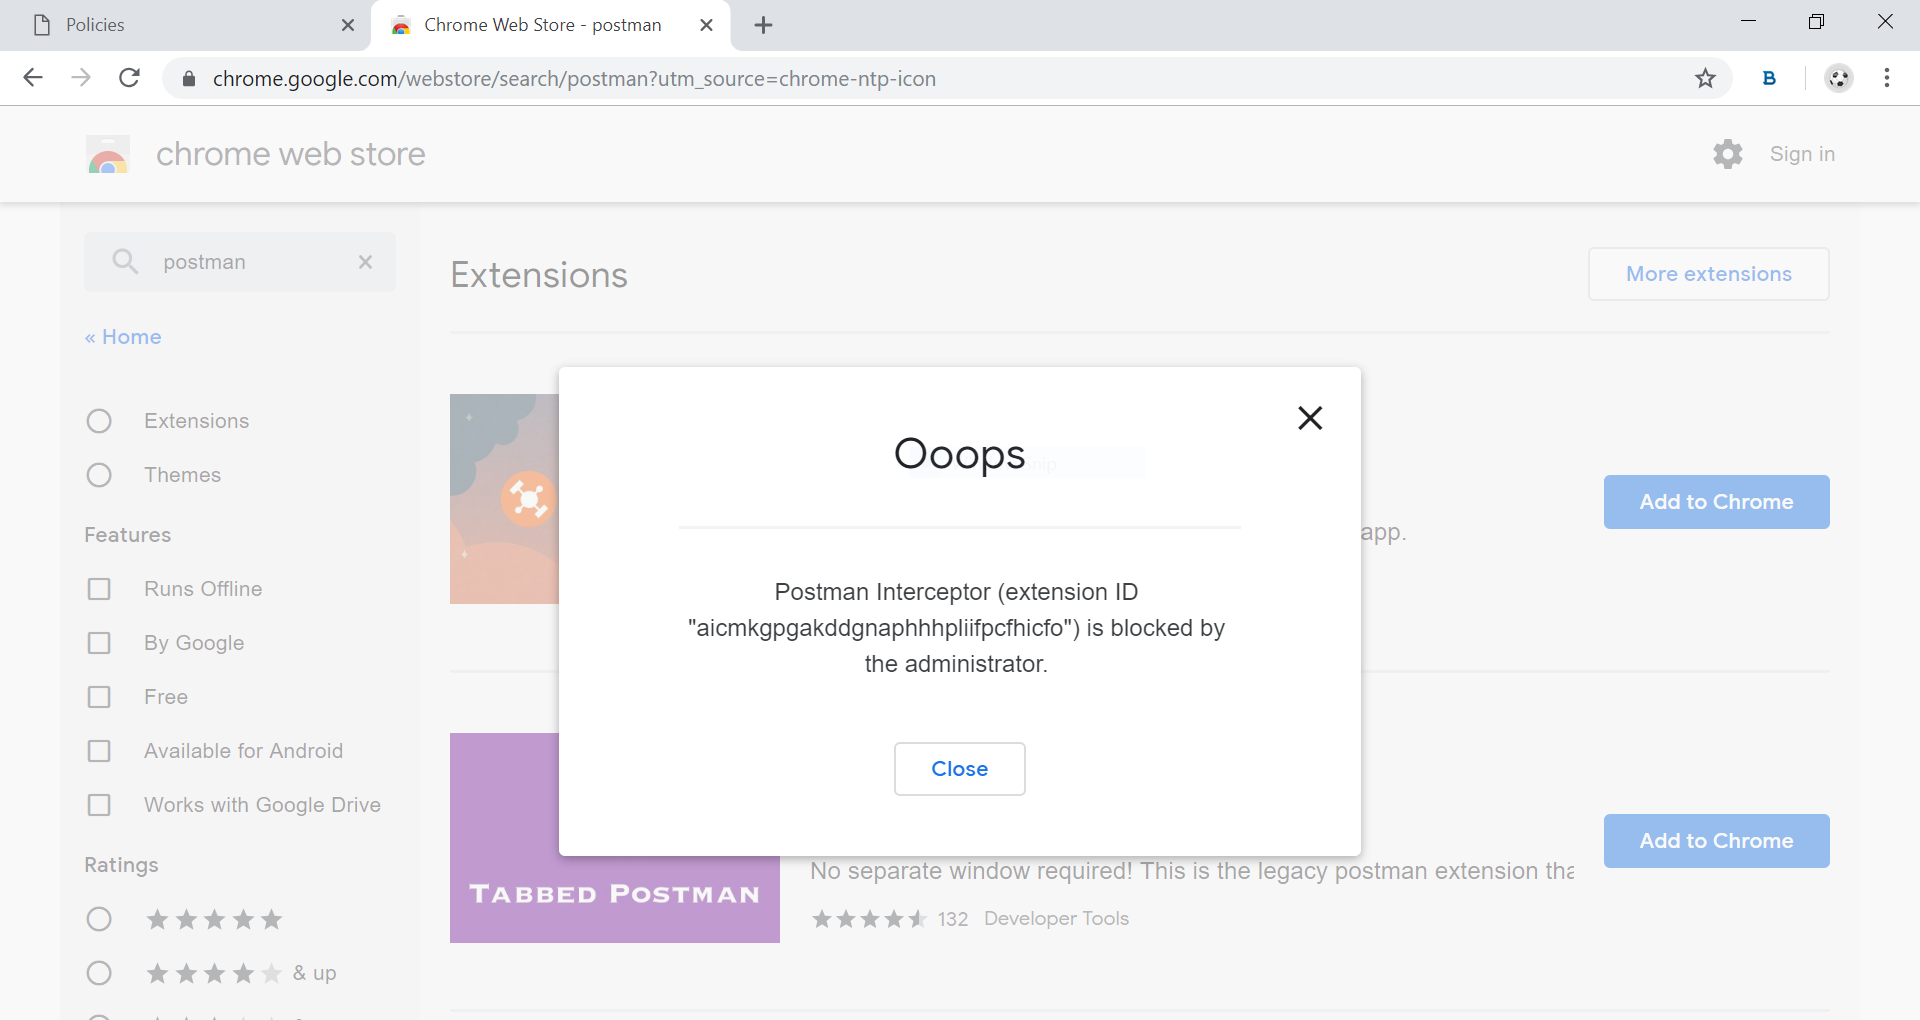Check the By Google feature filter
The image size is (1920, 1020).
[x=99, y=643]
